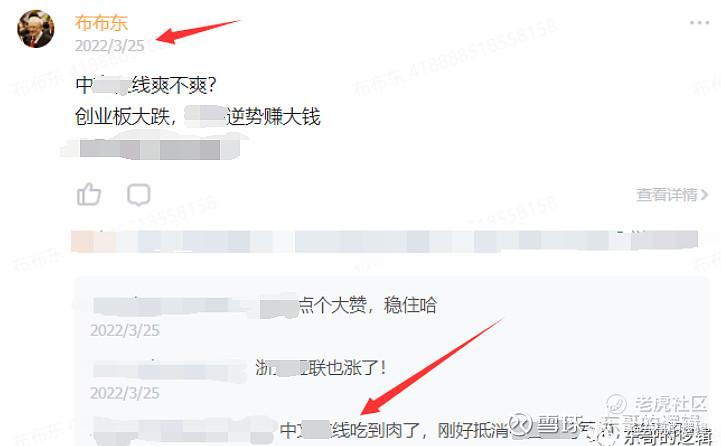721x446 pixels.
Task: Click the chevron arrow beside 查看详情
Action: (704, 195)
